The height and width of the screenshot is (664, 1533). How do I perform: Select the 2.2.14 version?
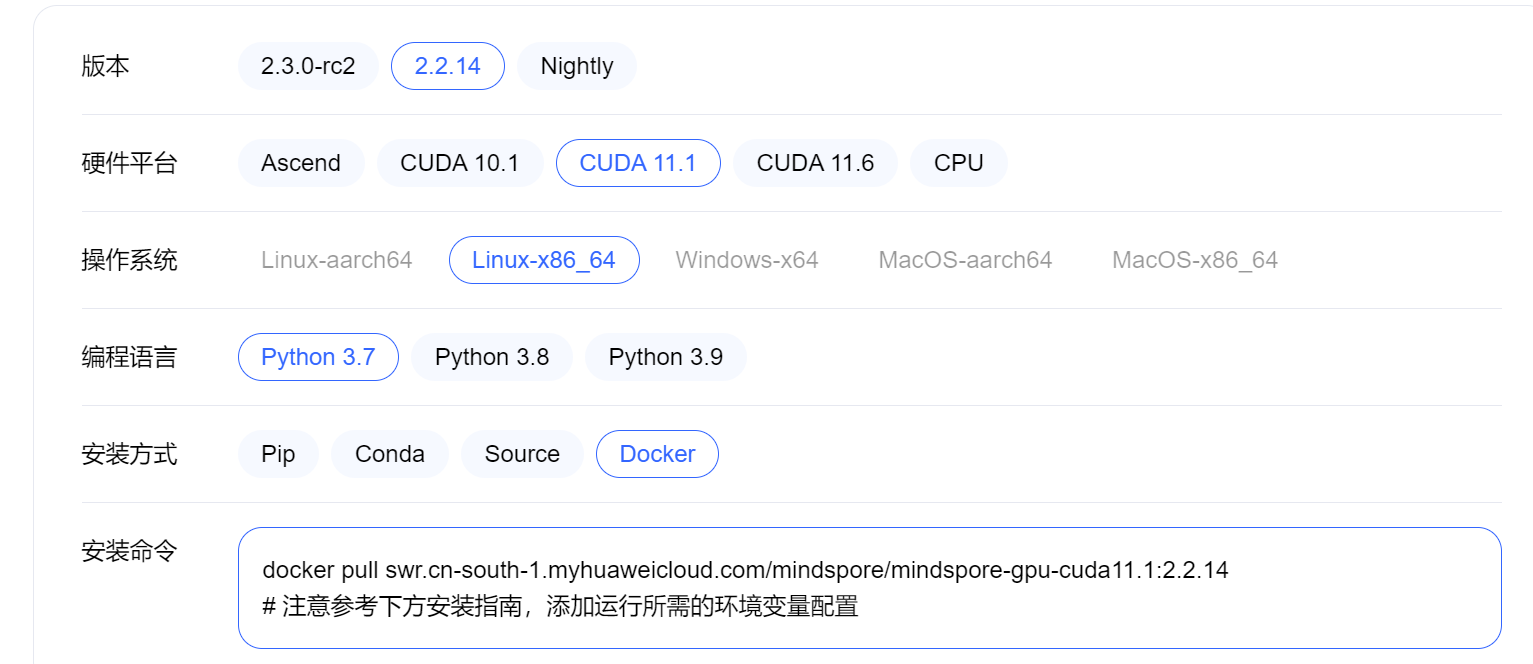[447, 66]
